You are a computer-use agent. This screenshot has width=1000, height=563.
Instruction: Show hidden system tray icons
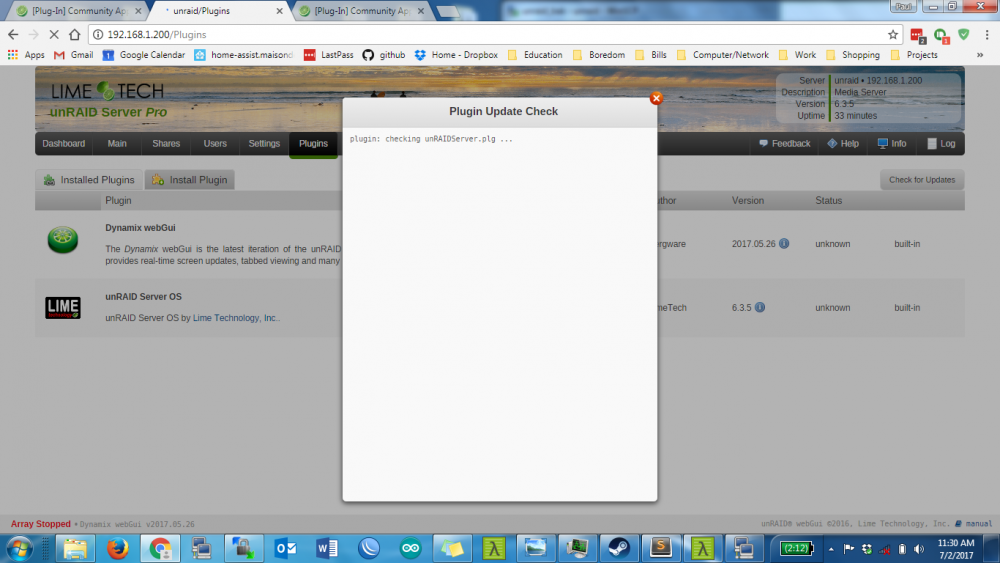tap(831, 549)
